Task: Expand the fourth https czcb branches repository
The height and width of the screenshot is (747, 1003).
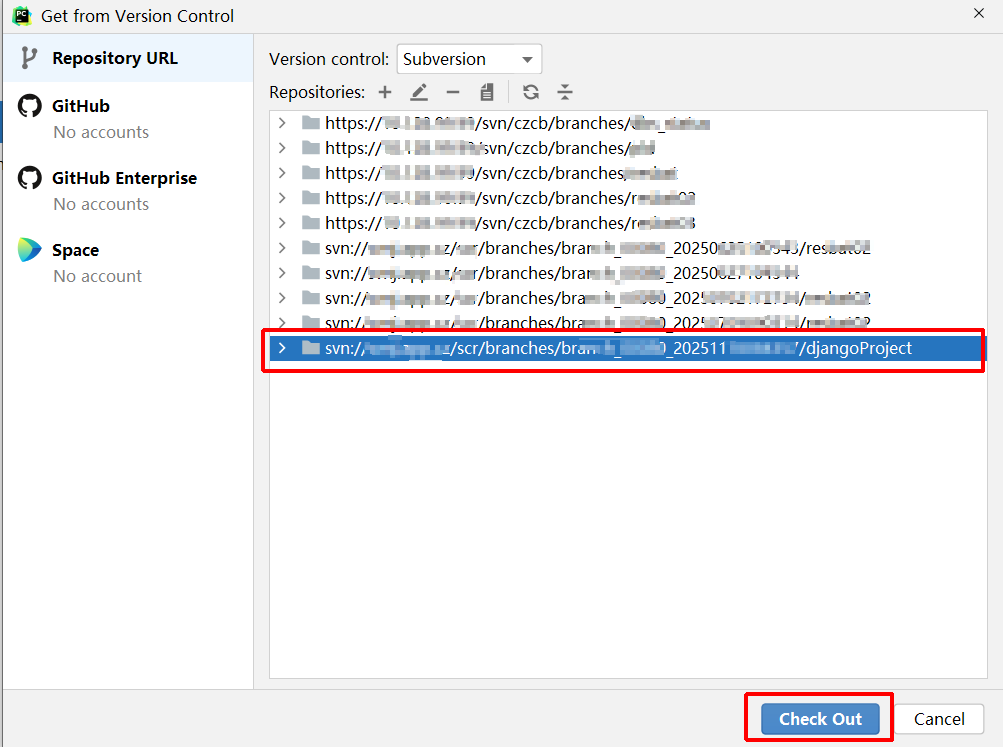Action: point(282,198)
